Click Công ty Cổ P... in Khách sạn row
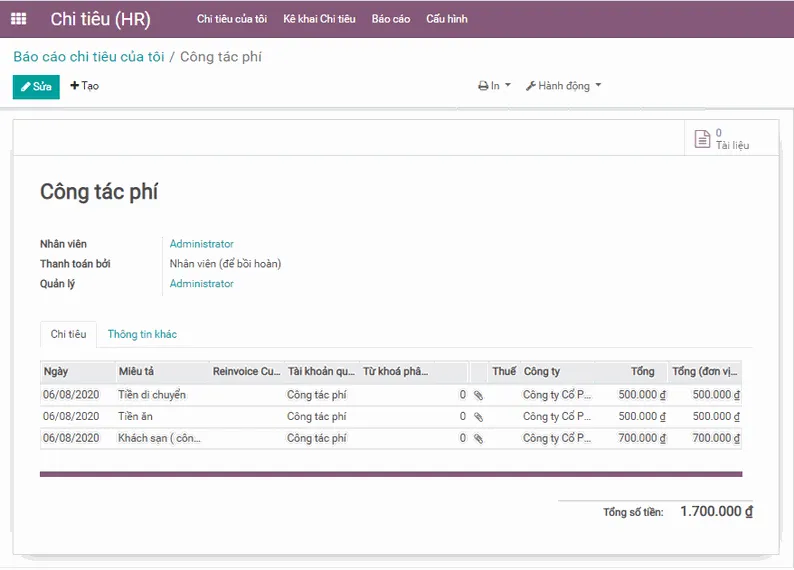794x570 pixels. tap(557, 438)
